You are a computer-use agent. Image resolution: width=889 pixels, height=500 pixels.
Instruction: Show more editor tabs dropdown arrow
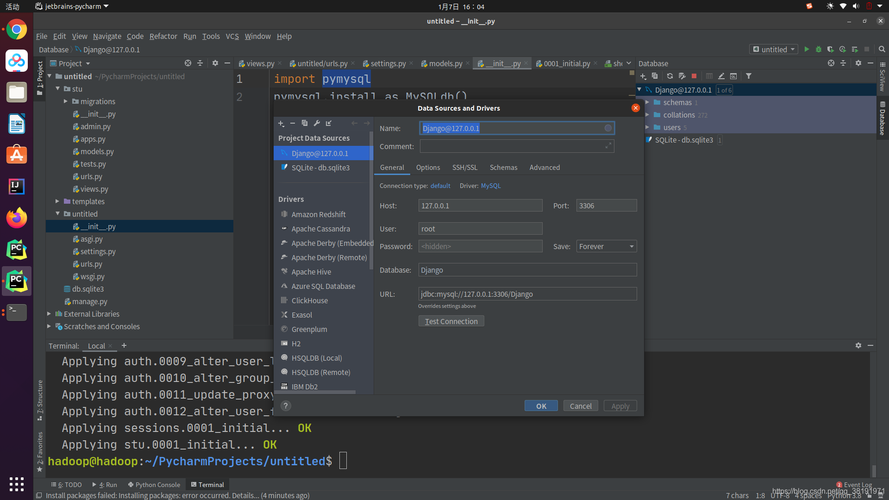coord(628,63)
